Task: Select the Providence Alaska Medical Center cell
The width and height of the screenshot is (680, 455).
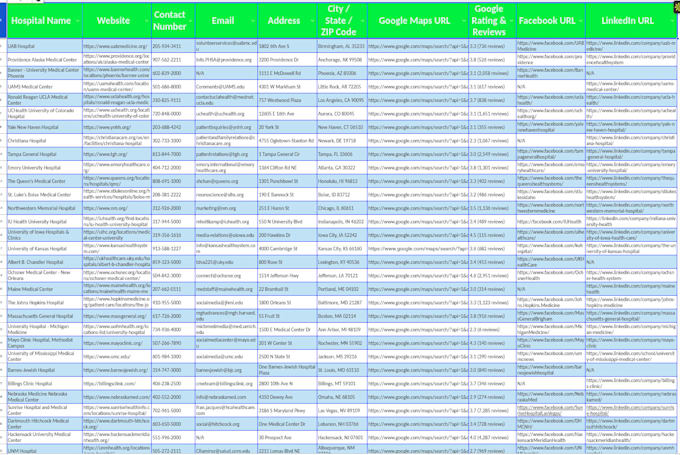Action: click(x=44, y=59)
